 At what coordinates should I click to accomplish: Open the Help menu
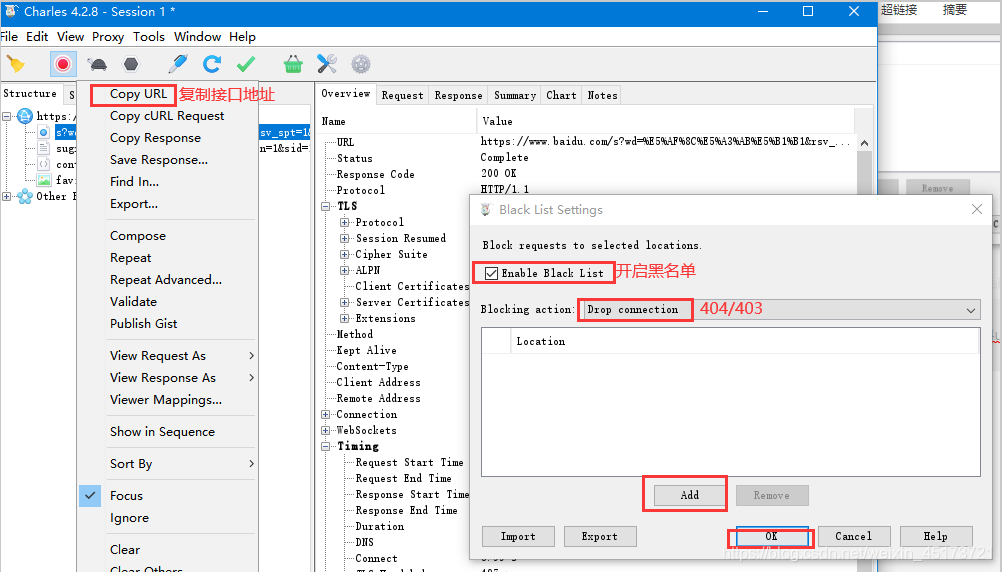coord(242,36)
